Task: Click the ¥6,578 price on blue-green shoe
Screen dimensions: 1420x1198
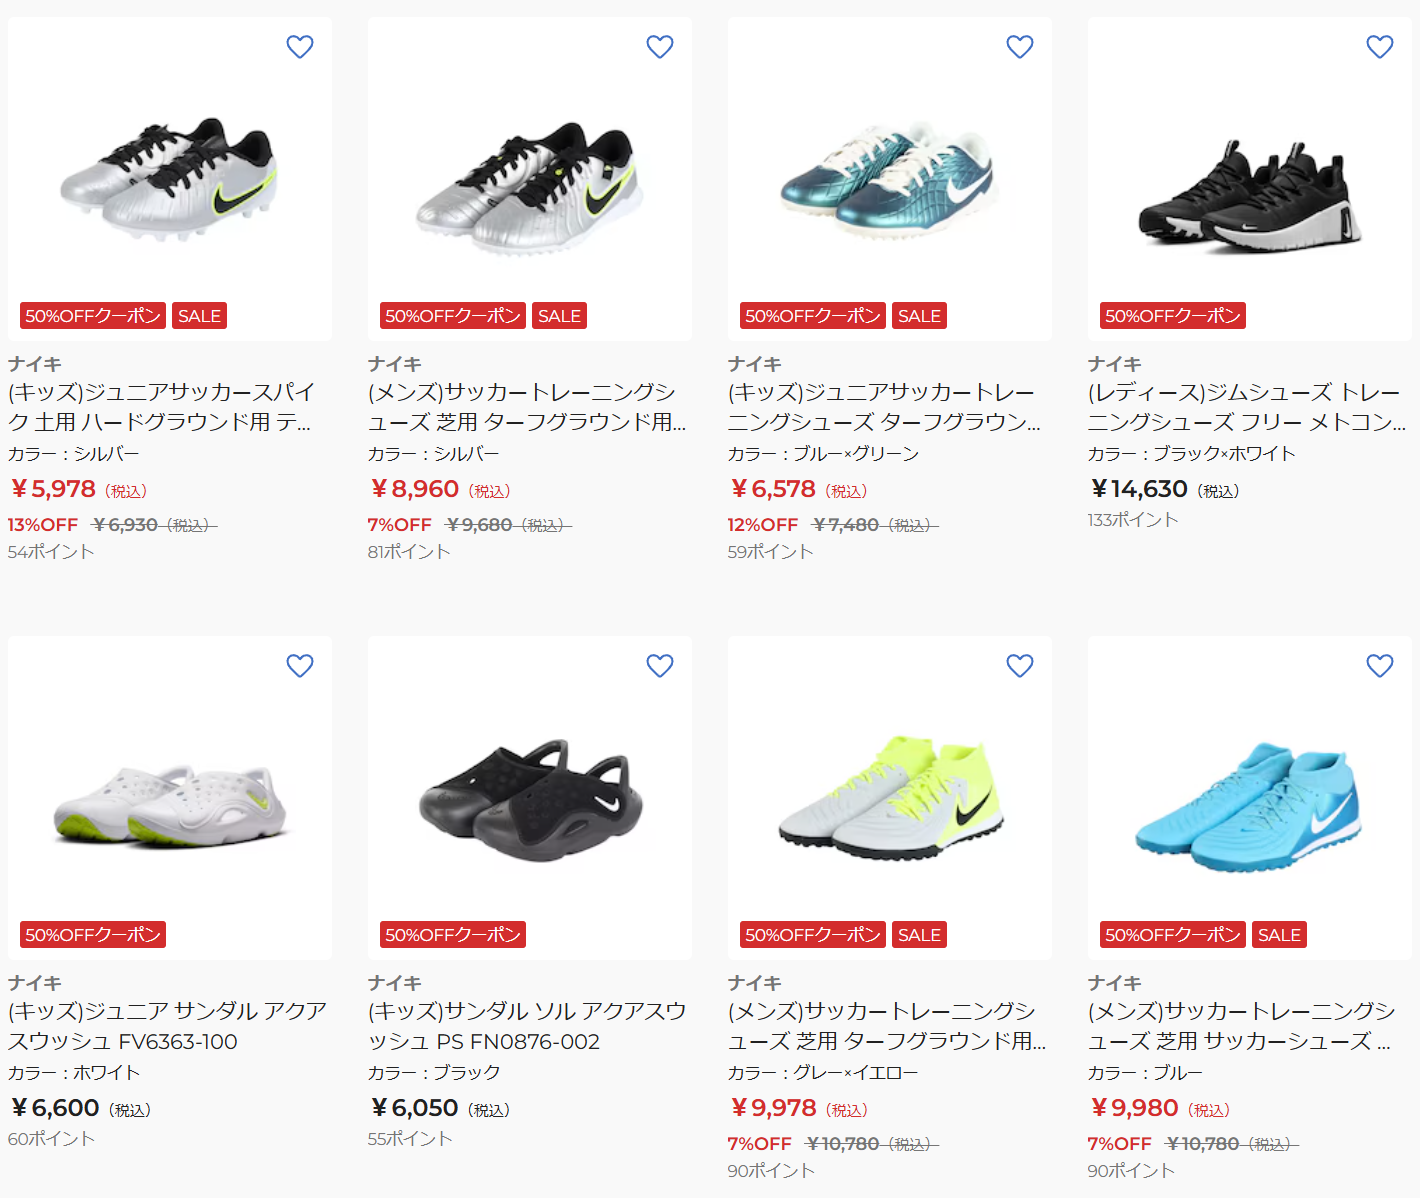Action: tap(773, 489)
